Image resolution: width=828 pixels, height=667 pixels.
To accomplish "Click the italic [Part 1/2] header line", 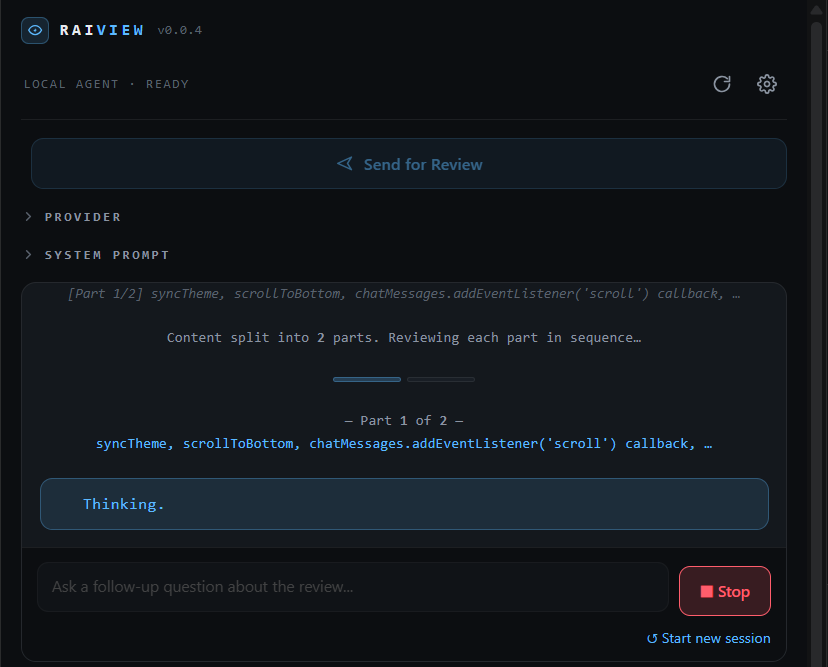I will pyautogui.click(x=404, y=294).
